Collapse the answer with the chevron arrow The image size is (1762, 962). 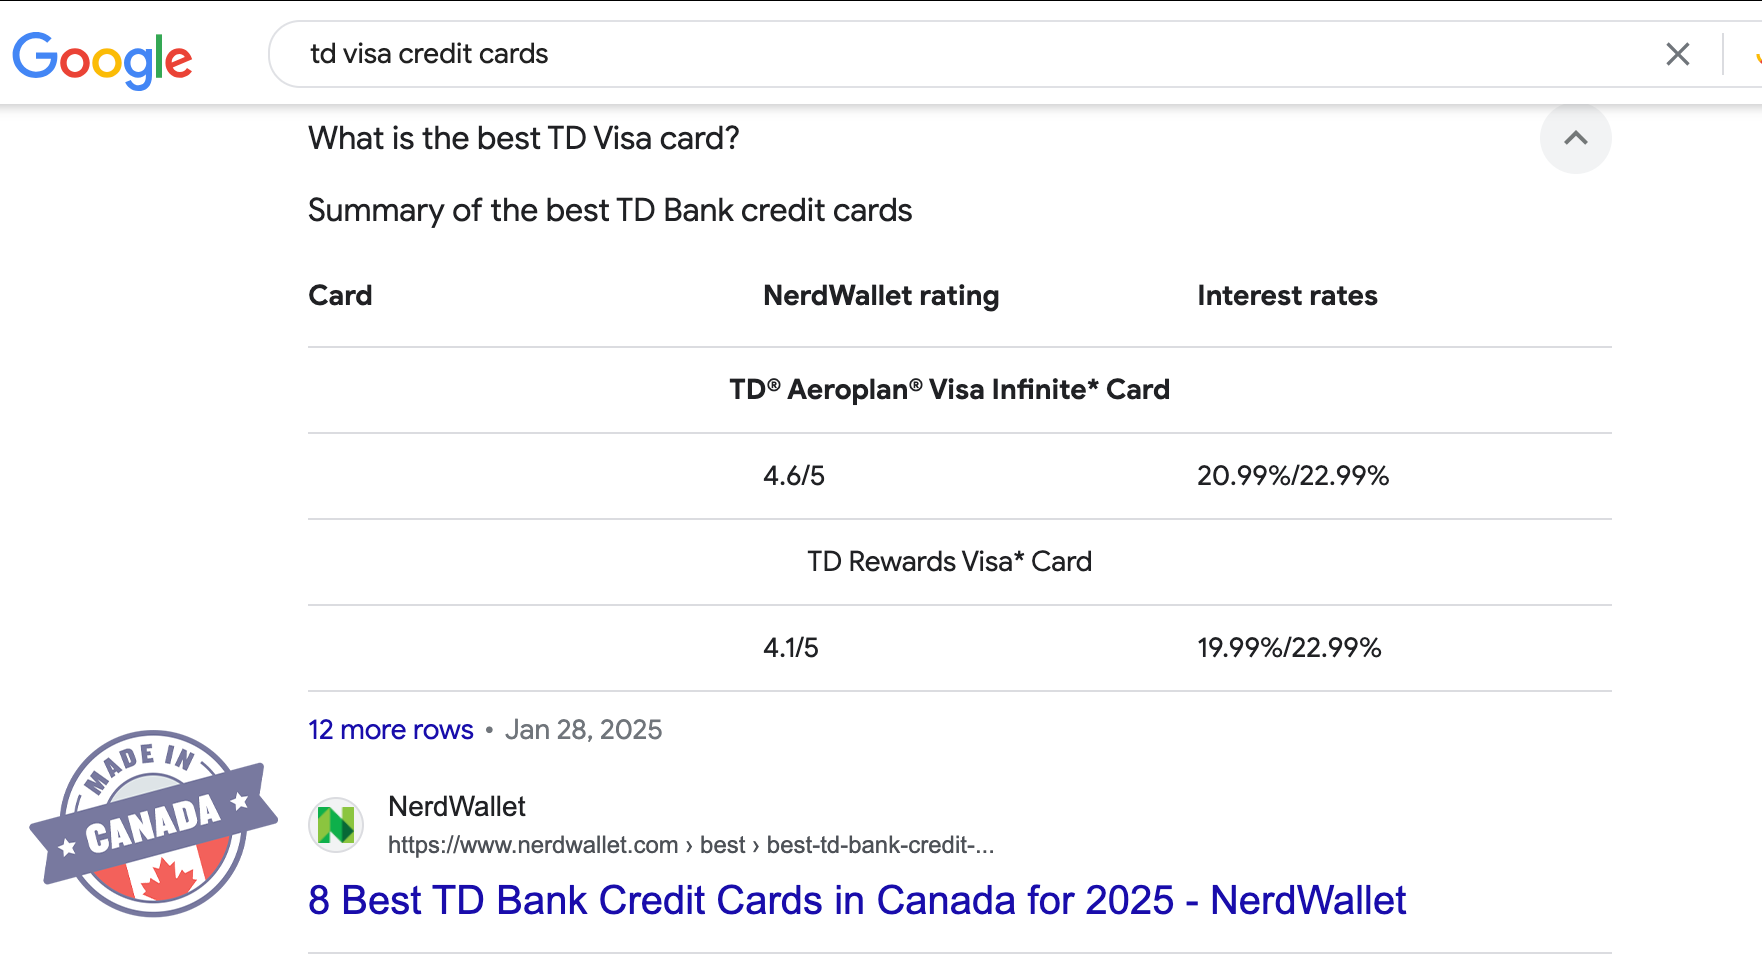tap(1575, 138)
